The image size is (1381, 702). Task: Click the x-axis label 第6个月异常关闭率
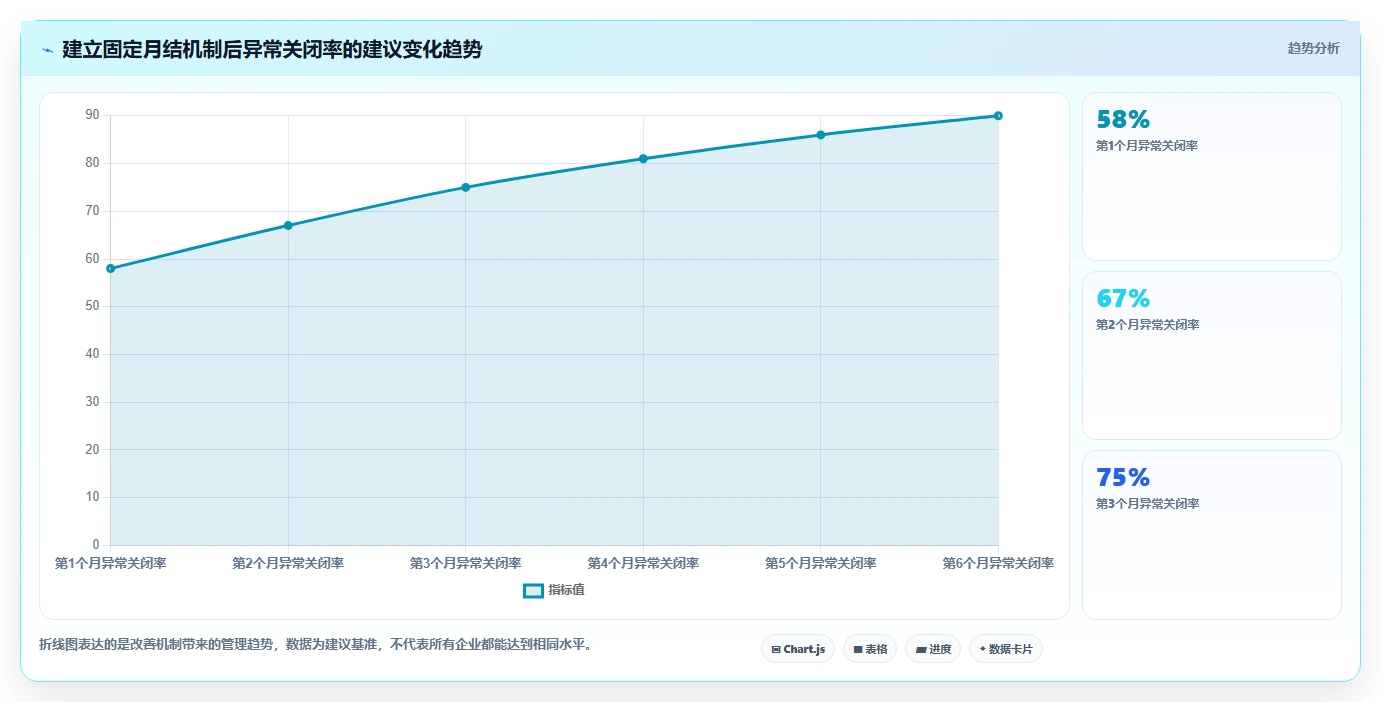click(x=998, y=564)
